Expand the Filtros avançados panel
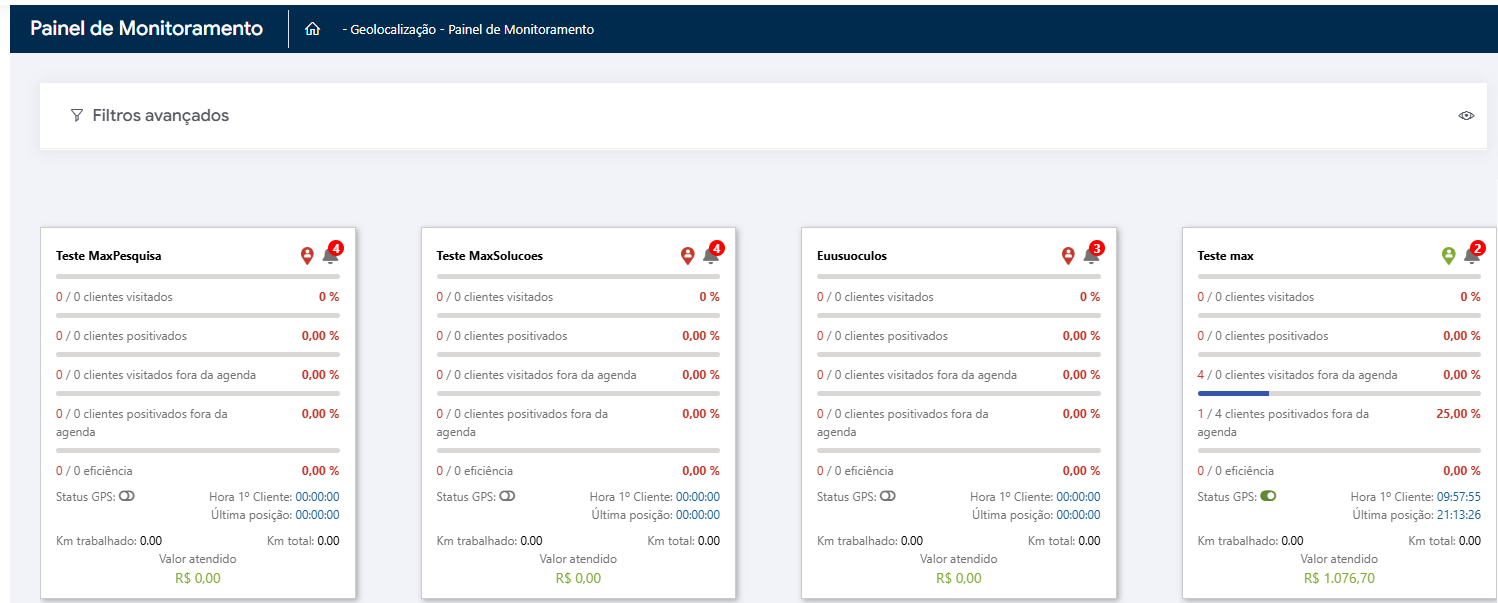Viewport: 1498px width, 603px height. (160, 116)
